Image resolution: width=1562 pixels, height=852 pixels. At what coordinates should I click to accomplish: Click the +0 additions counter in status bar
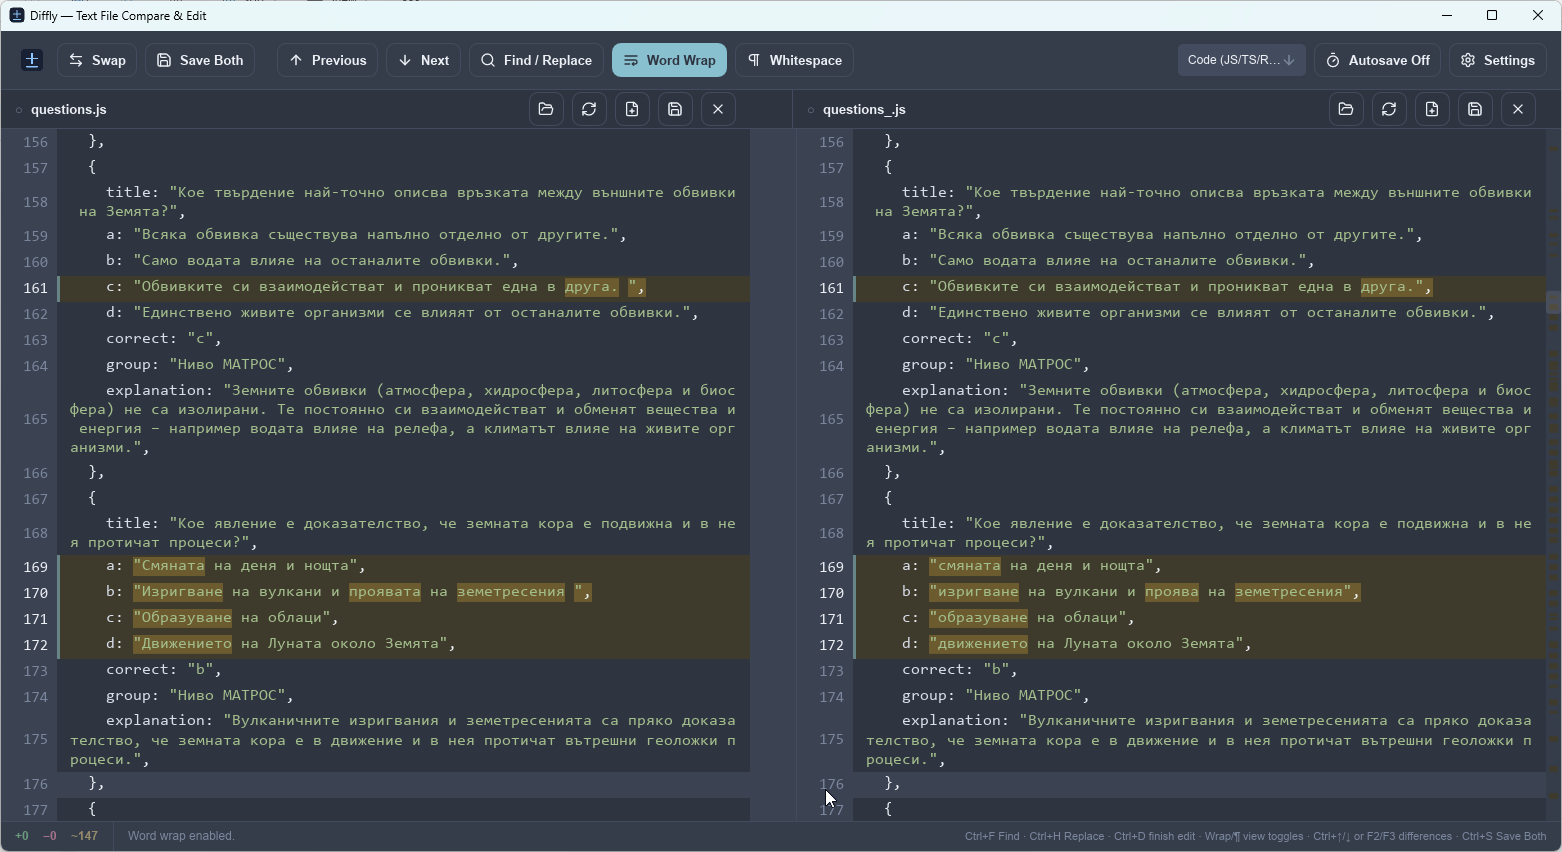pos(22,836)
